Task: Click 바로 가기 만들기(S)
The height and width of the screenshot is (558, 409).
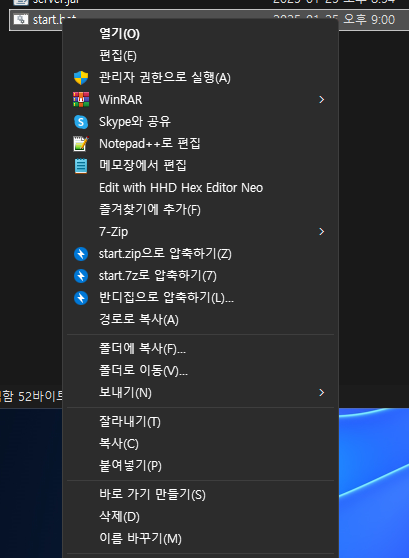Action: tap(200, 495)
